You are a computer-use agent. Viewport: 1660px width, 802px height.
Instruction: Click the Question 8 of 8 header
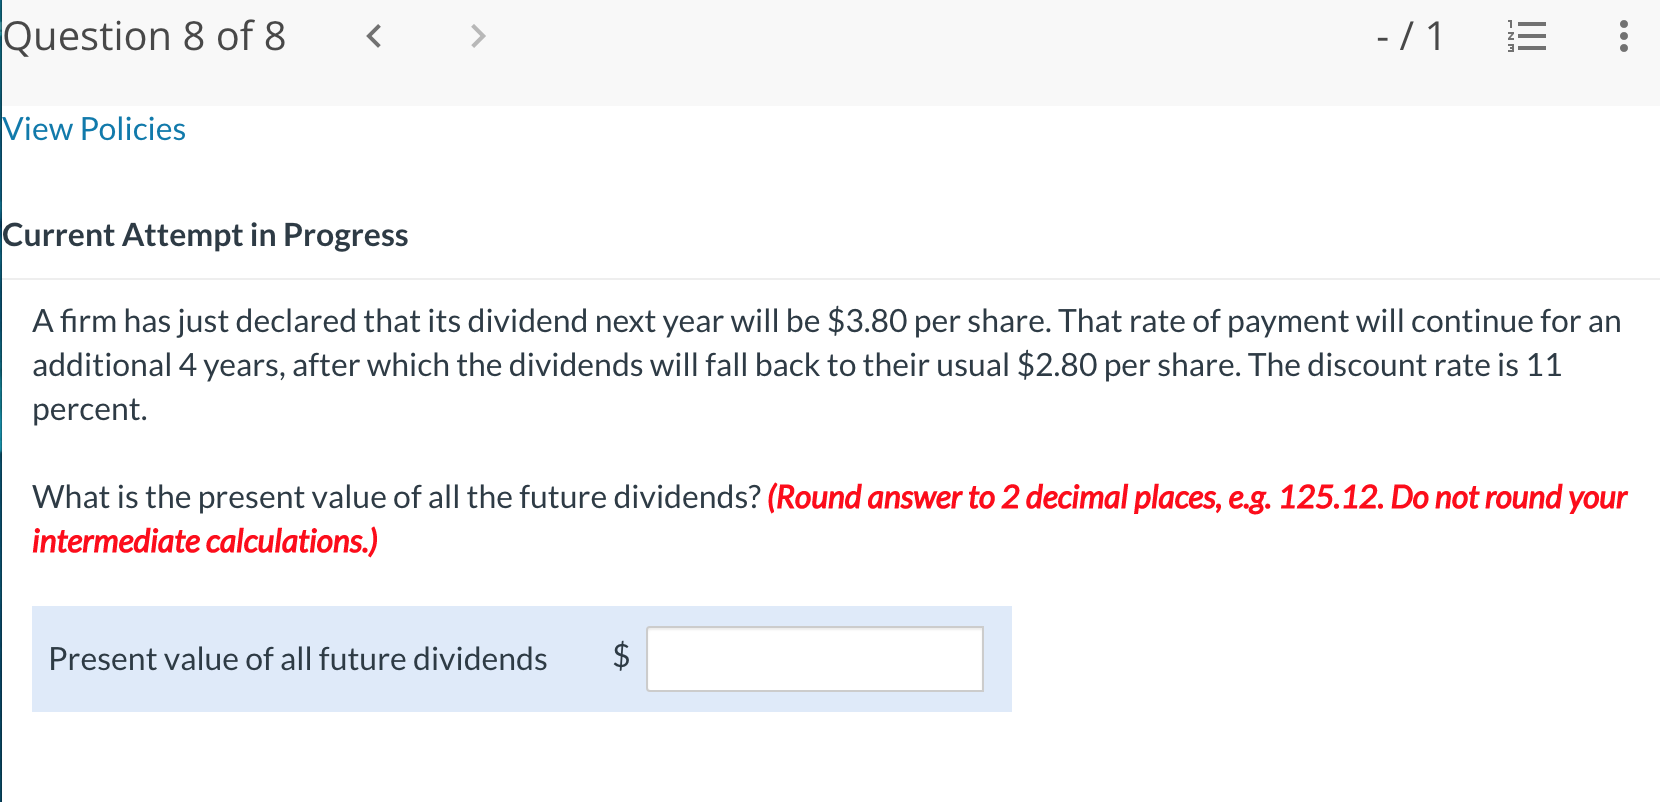pos(145,36)
